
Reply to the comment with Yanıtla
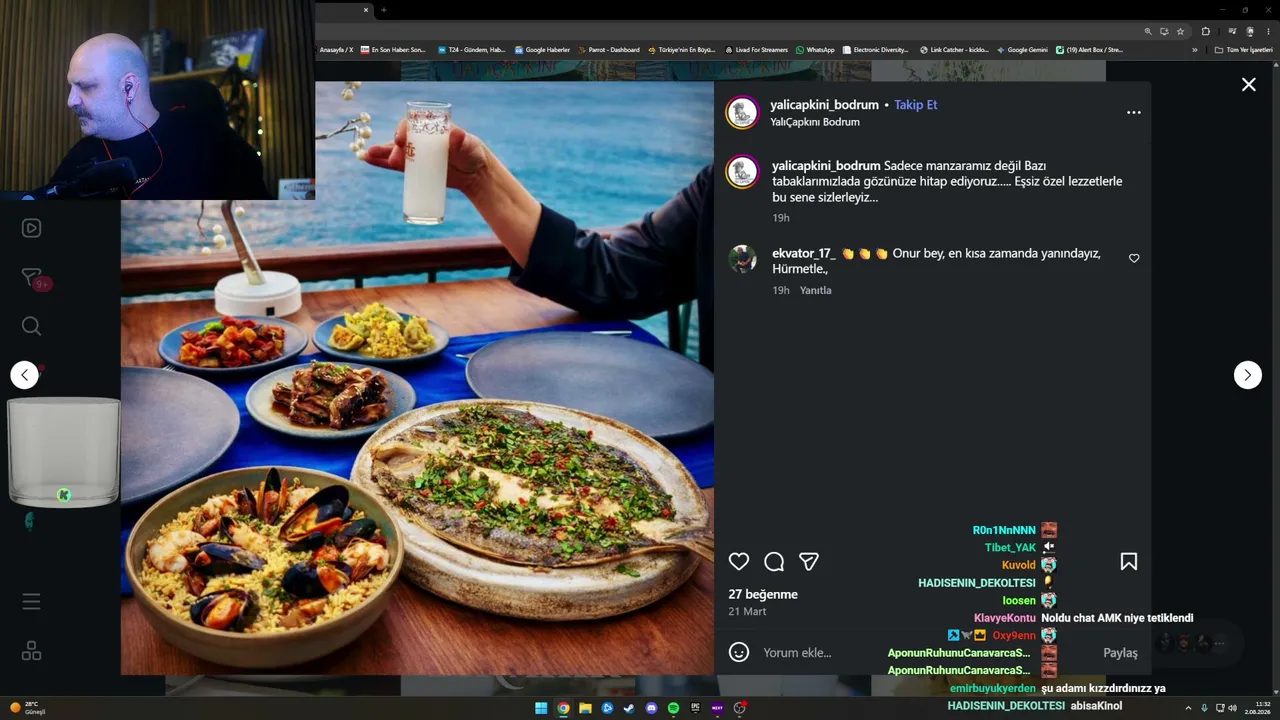(816, 290)
